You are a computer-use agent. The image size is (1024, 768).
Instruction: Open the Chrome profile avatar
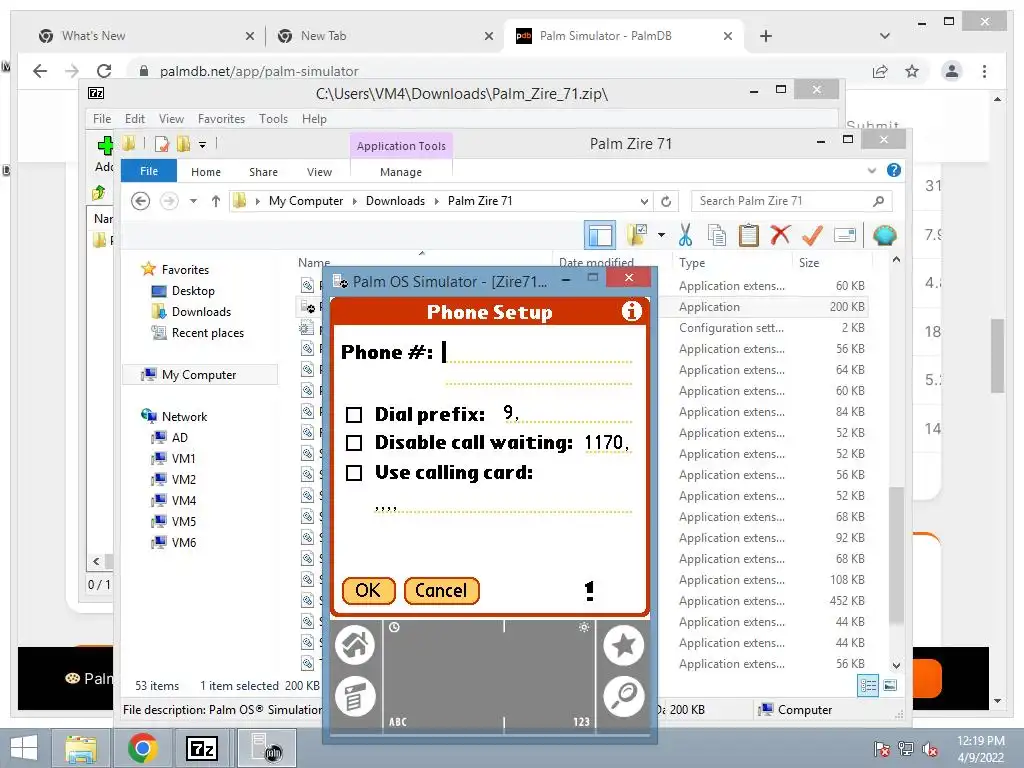(x=952, y=71)
